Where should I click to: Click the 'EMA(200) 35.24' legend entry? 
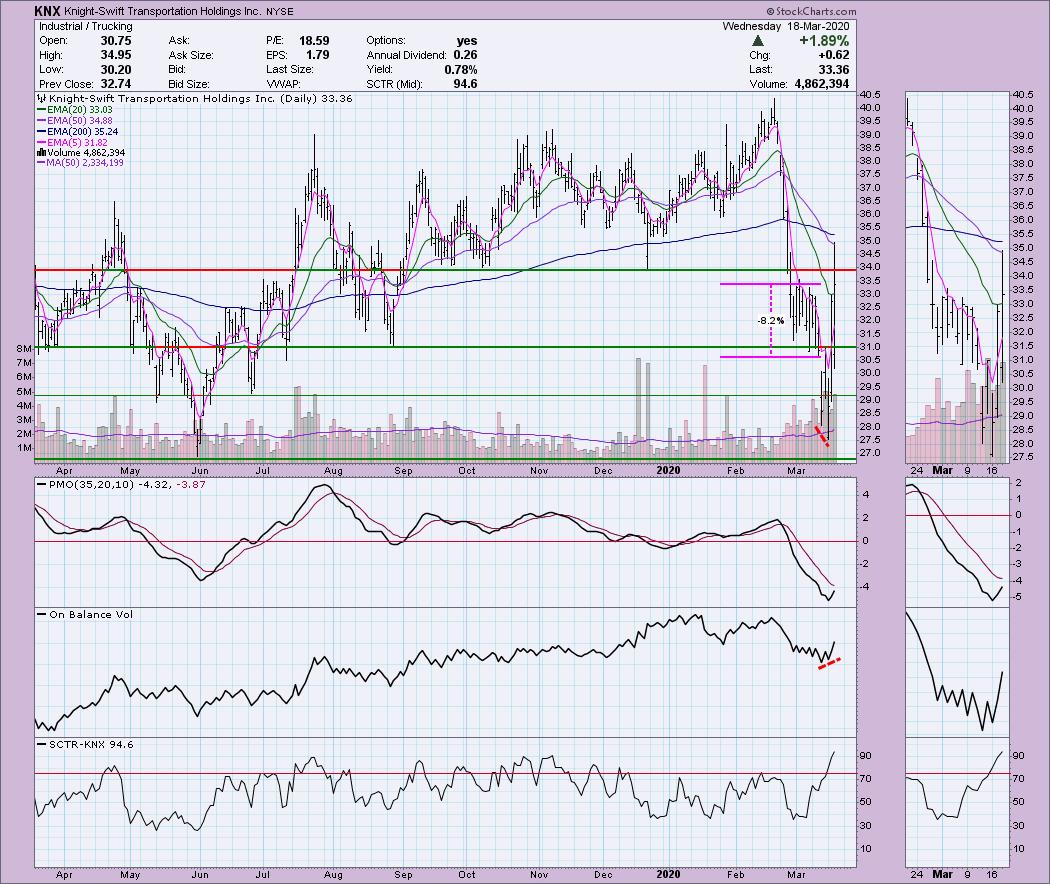(x=82, y=132)
